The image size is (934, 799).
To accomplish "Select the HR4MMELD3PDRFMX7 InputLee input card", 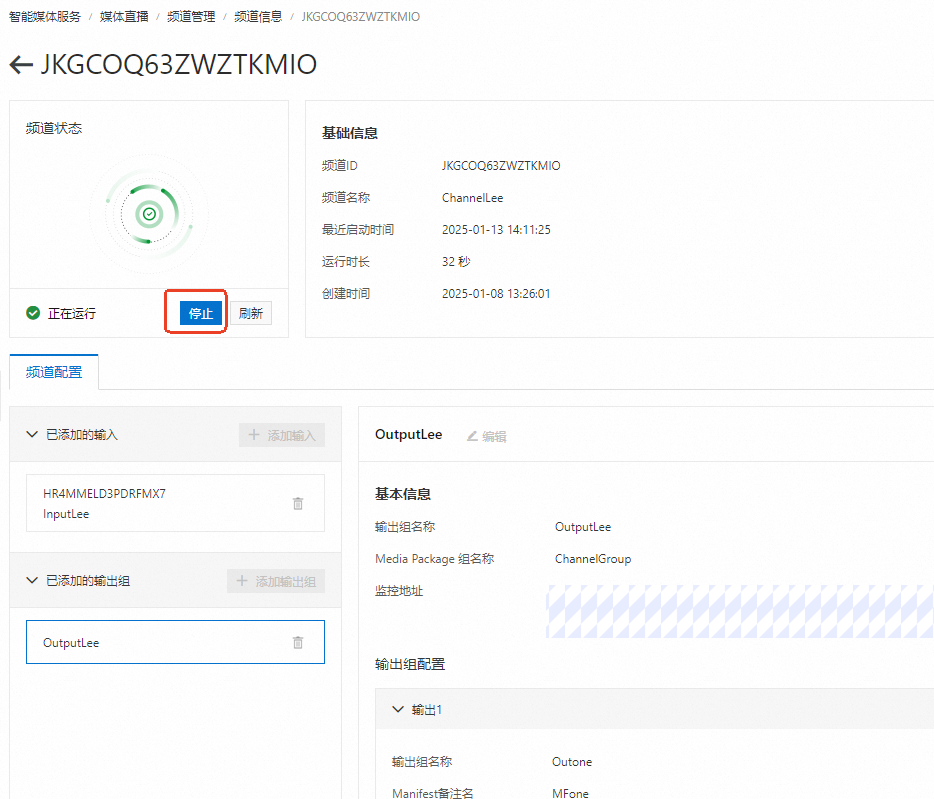I will coord(175,503).
